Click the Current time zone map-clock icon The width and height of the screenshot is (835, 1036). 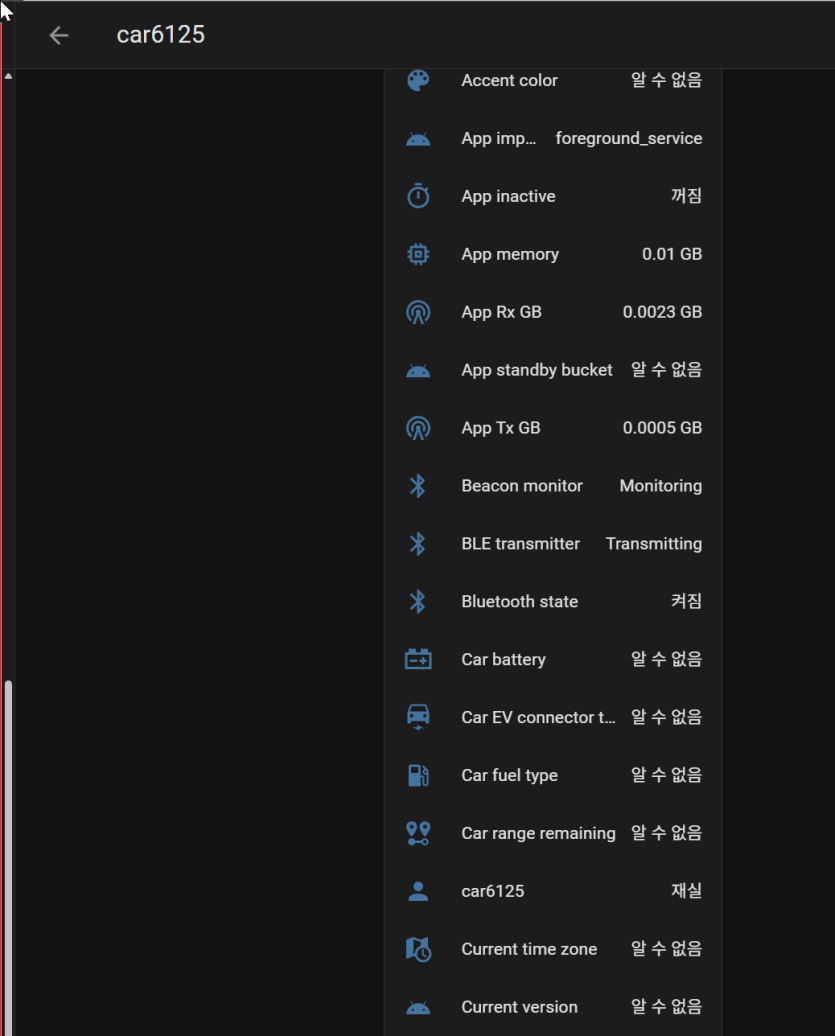click(418, 949)
